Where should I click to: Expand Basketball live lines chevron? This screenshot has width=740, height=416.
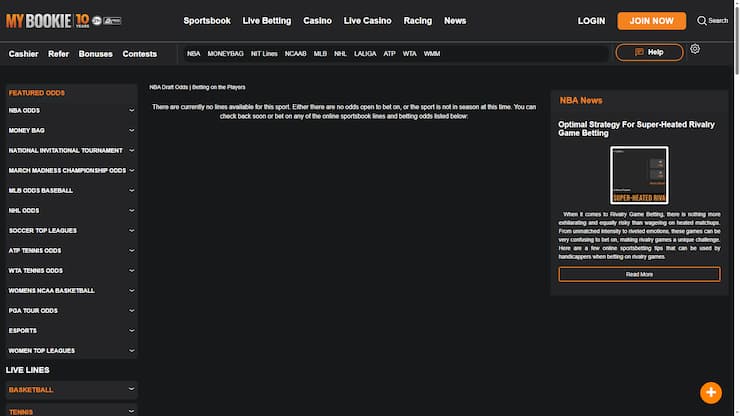click(132, 389)
